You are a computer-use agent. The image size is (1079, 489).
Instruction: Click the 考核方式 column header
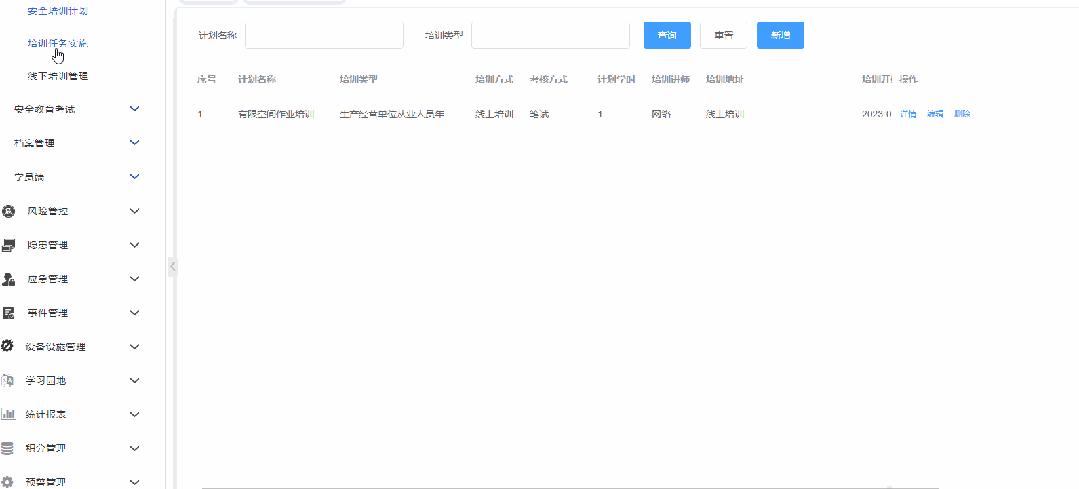[x=548, y=79]
